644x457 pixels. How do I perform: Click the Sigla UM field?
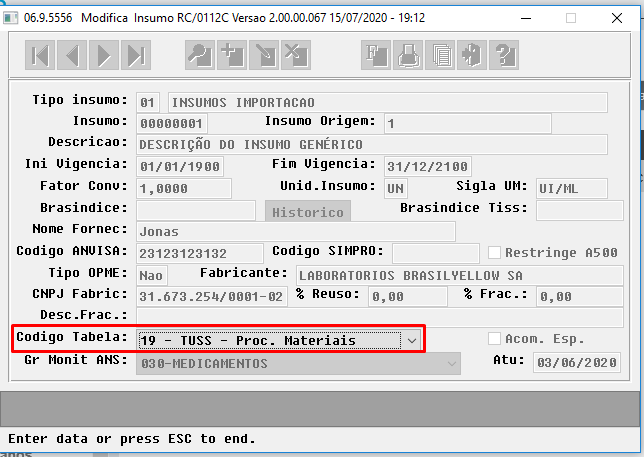pyautogui.click(x=572, y=188)
